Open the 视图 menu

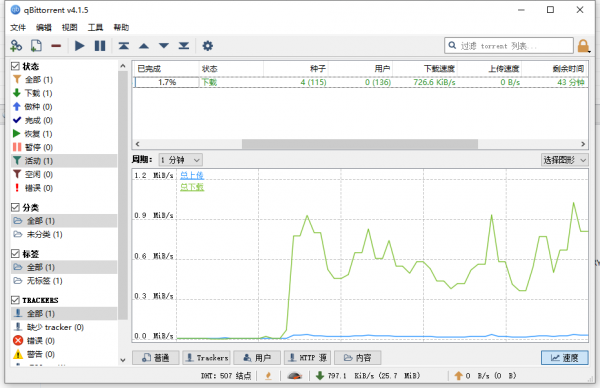coord(70,27)
